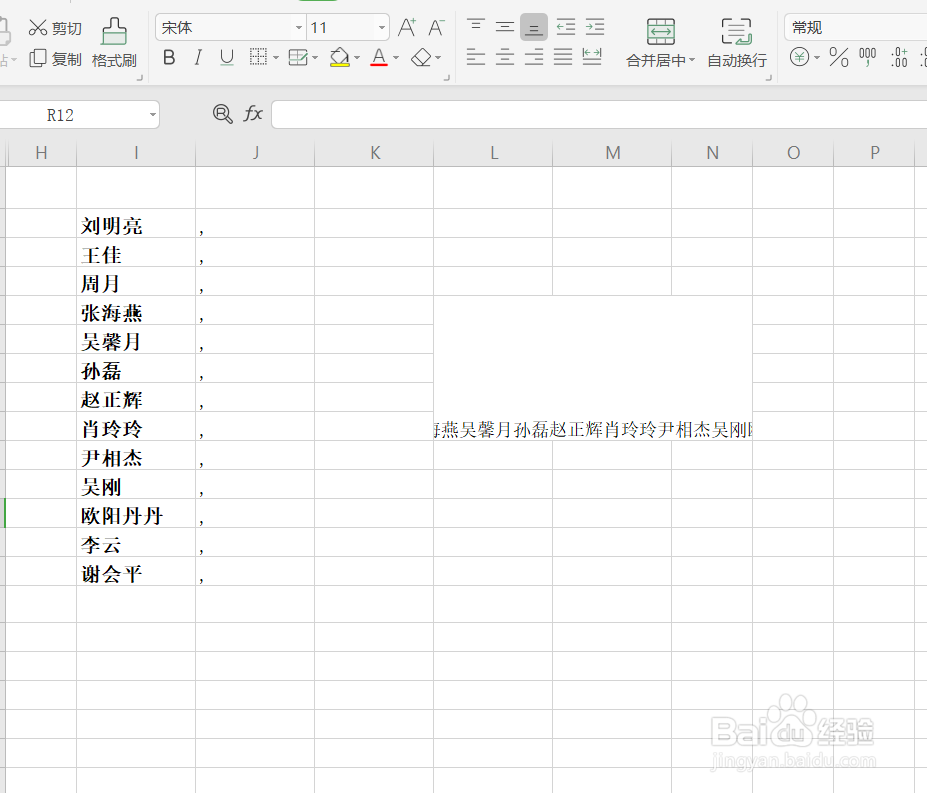Select column P header

(x=874, y=153)
